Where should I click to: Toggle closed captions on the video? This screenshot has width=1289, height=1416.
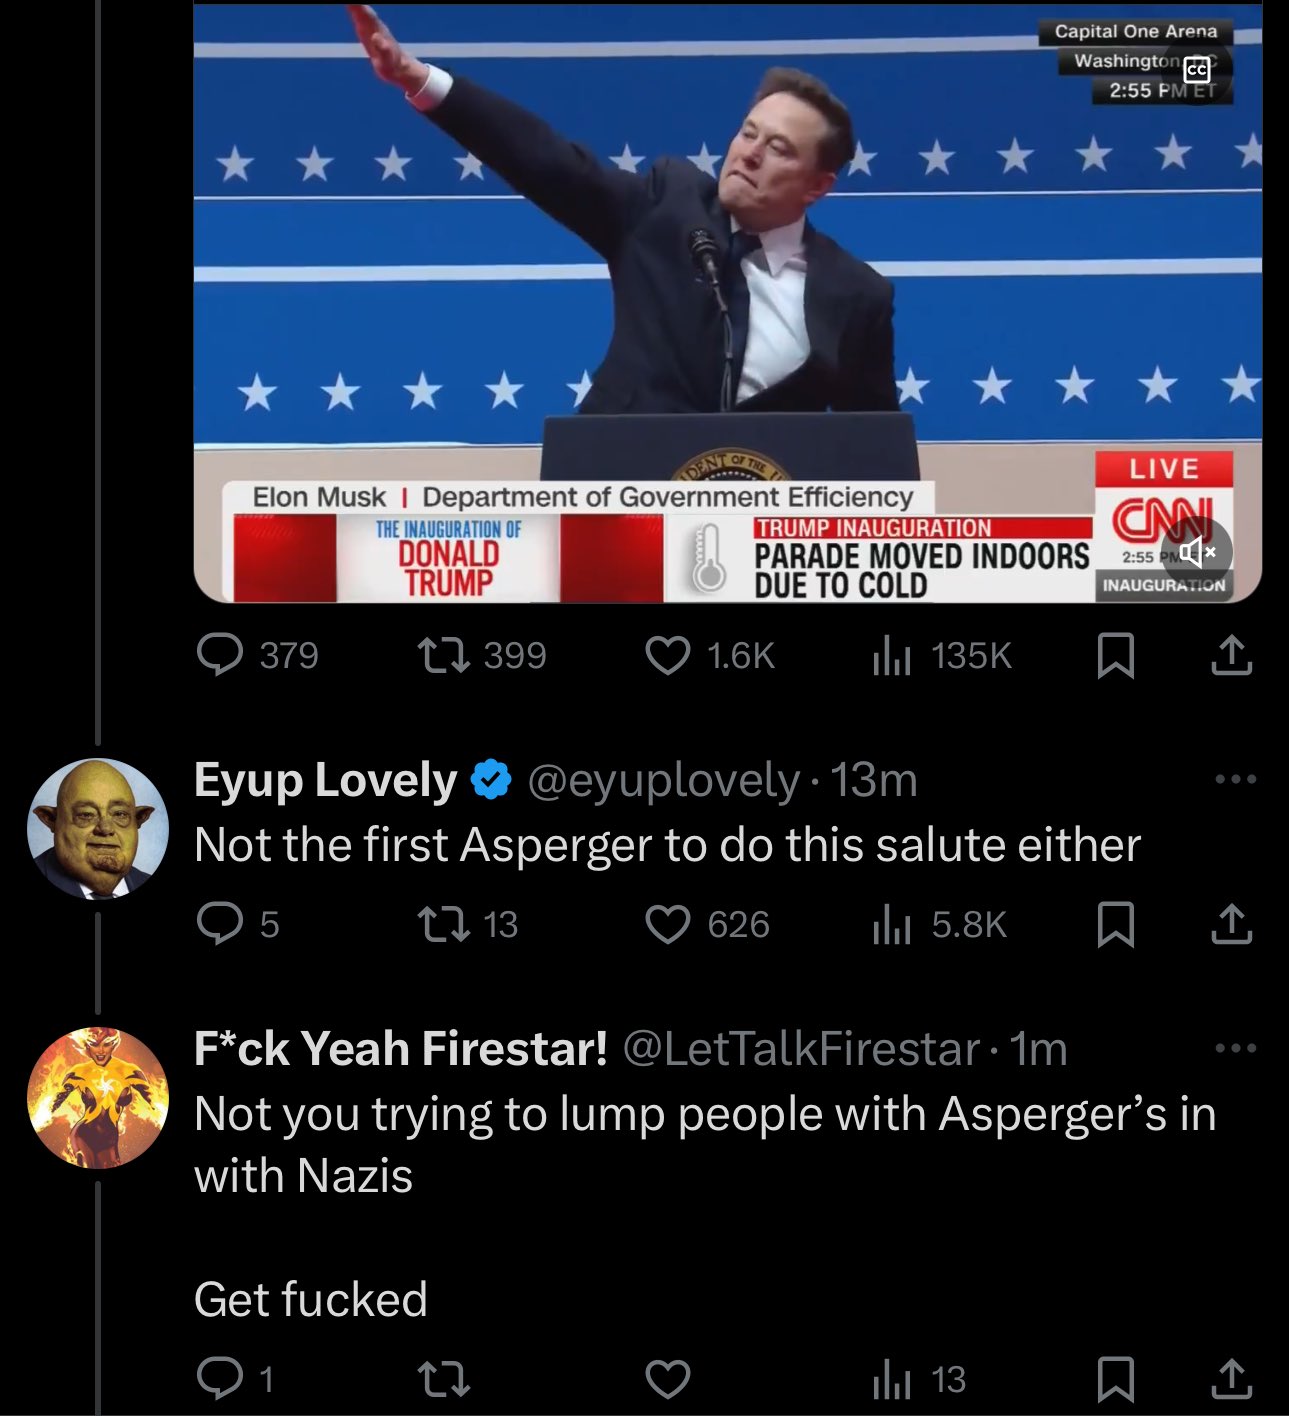[x=1196, y=69]
